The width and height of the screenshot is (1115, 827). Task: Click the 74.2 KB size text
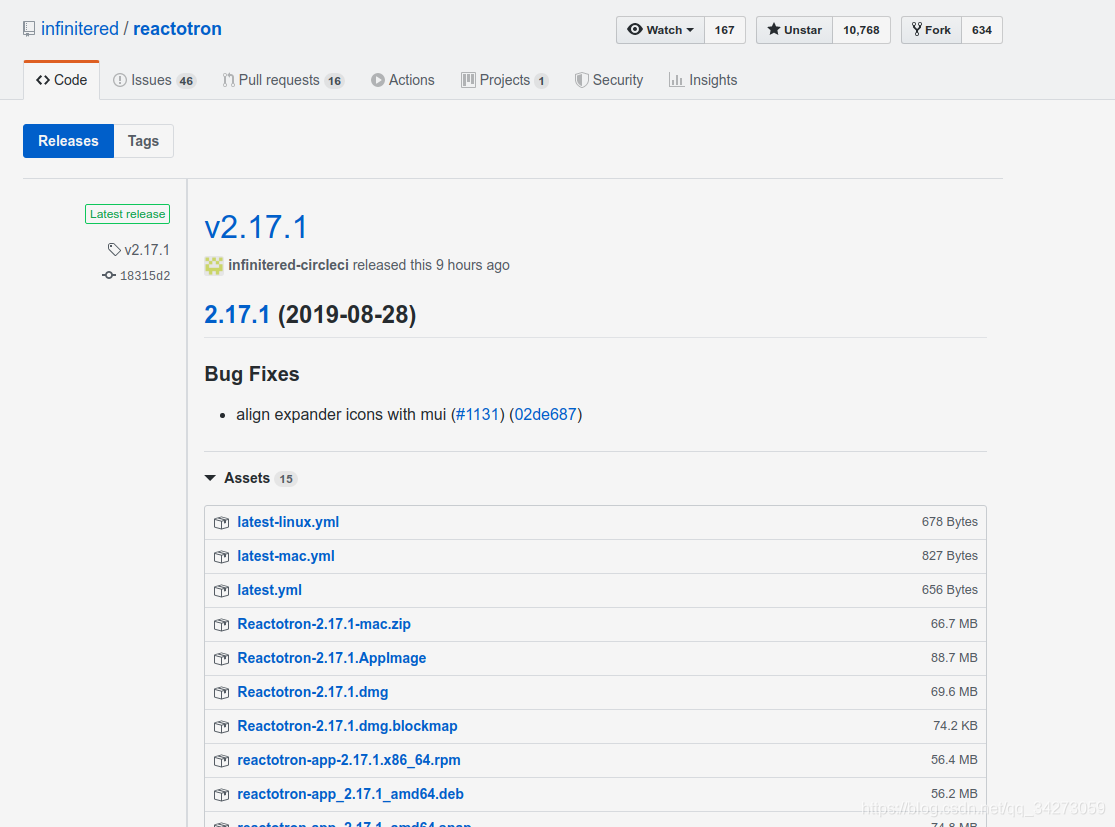(955, 725)
